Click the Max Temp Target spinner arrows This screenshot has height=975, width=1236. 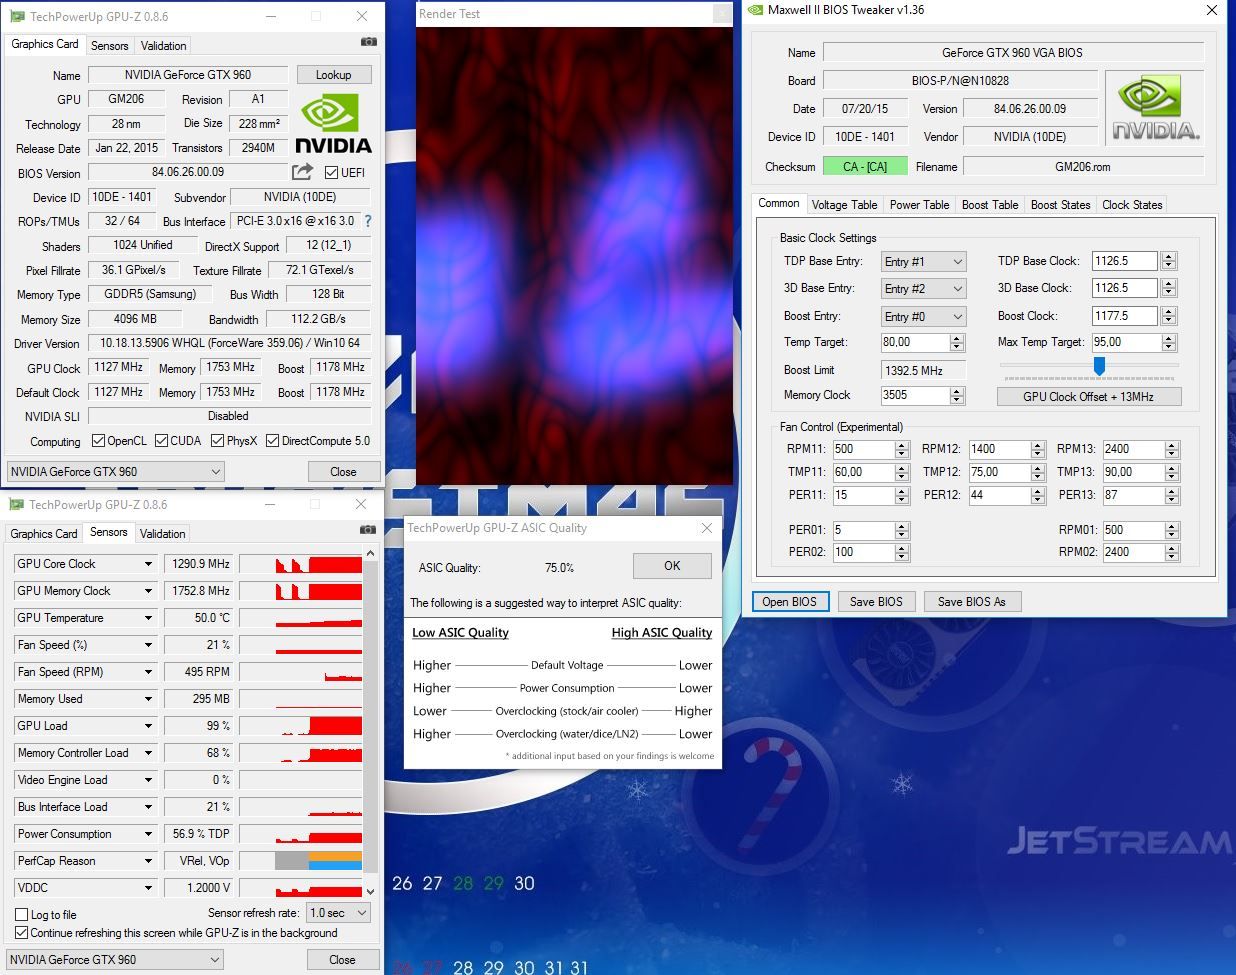[1169, 342]
